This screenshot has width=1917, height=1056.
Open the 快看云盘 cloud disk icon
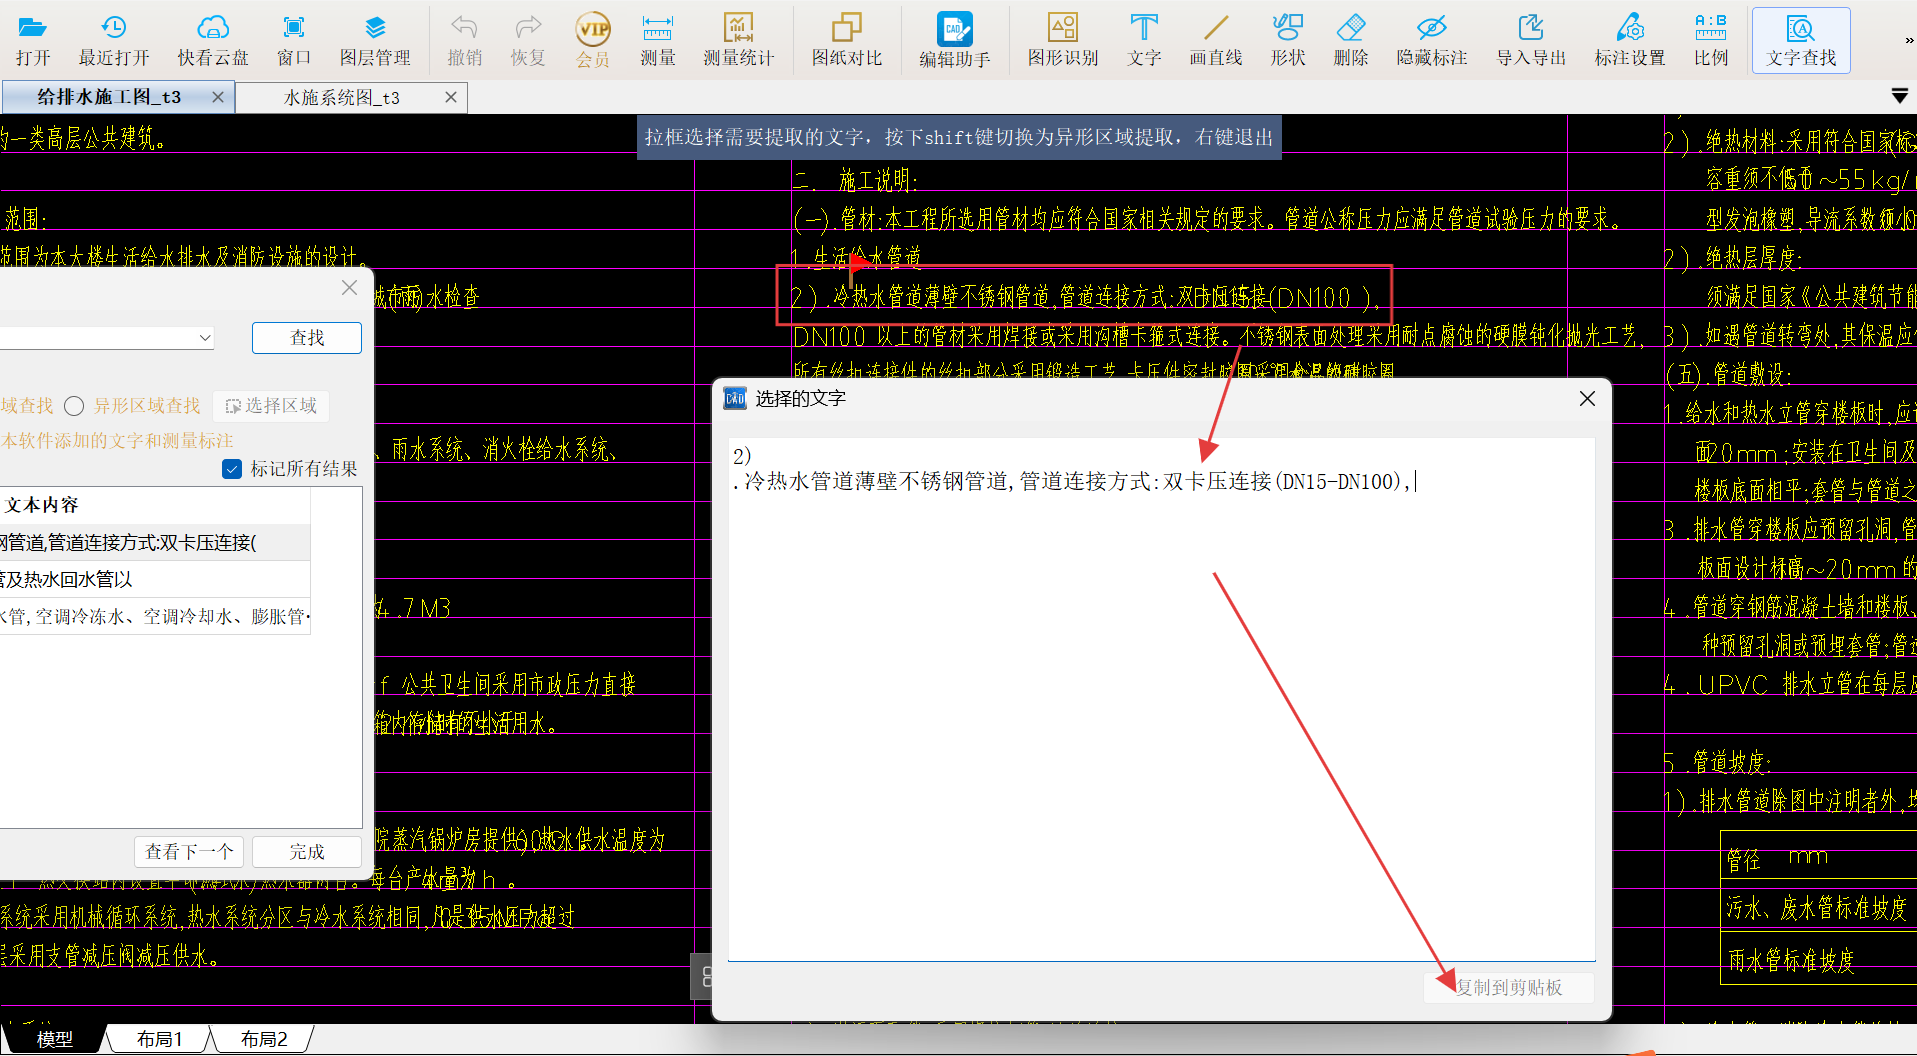[213, 40]
